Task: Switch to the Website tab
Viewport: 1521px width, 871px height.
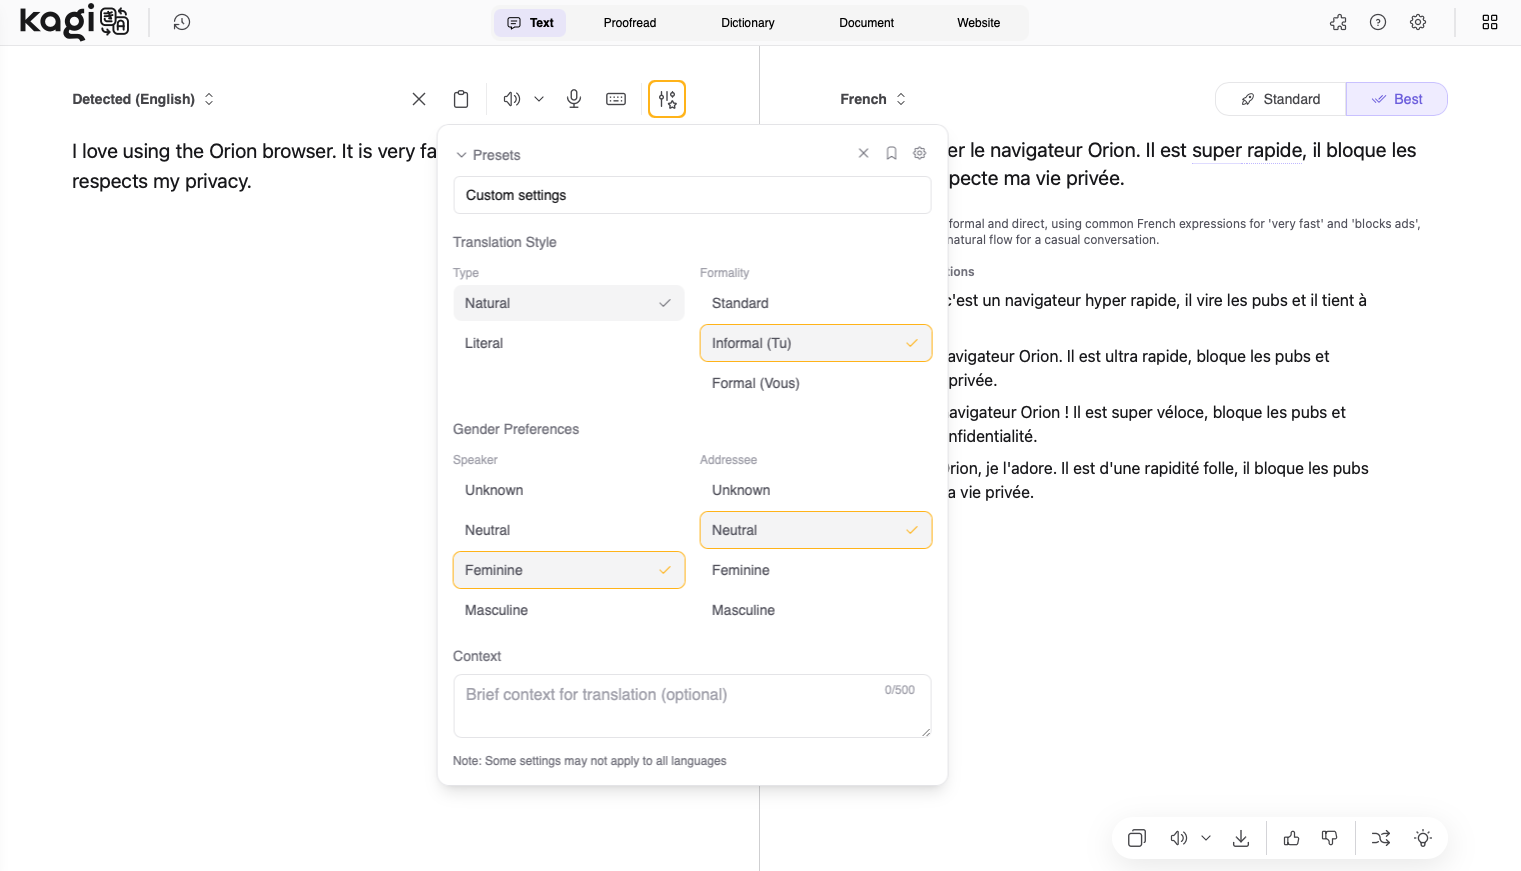Action: tap(979, 23)
